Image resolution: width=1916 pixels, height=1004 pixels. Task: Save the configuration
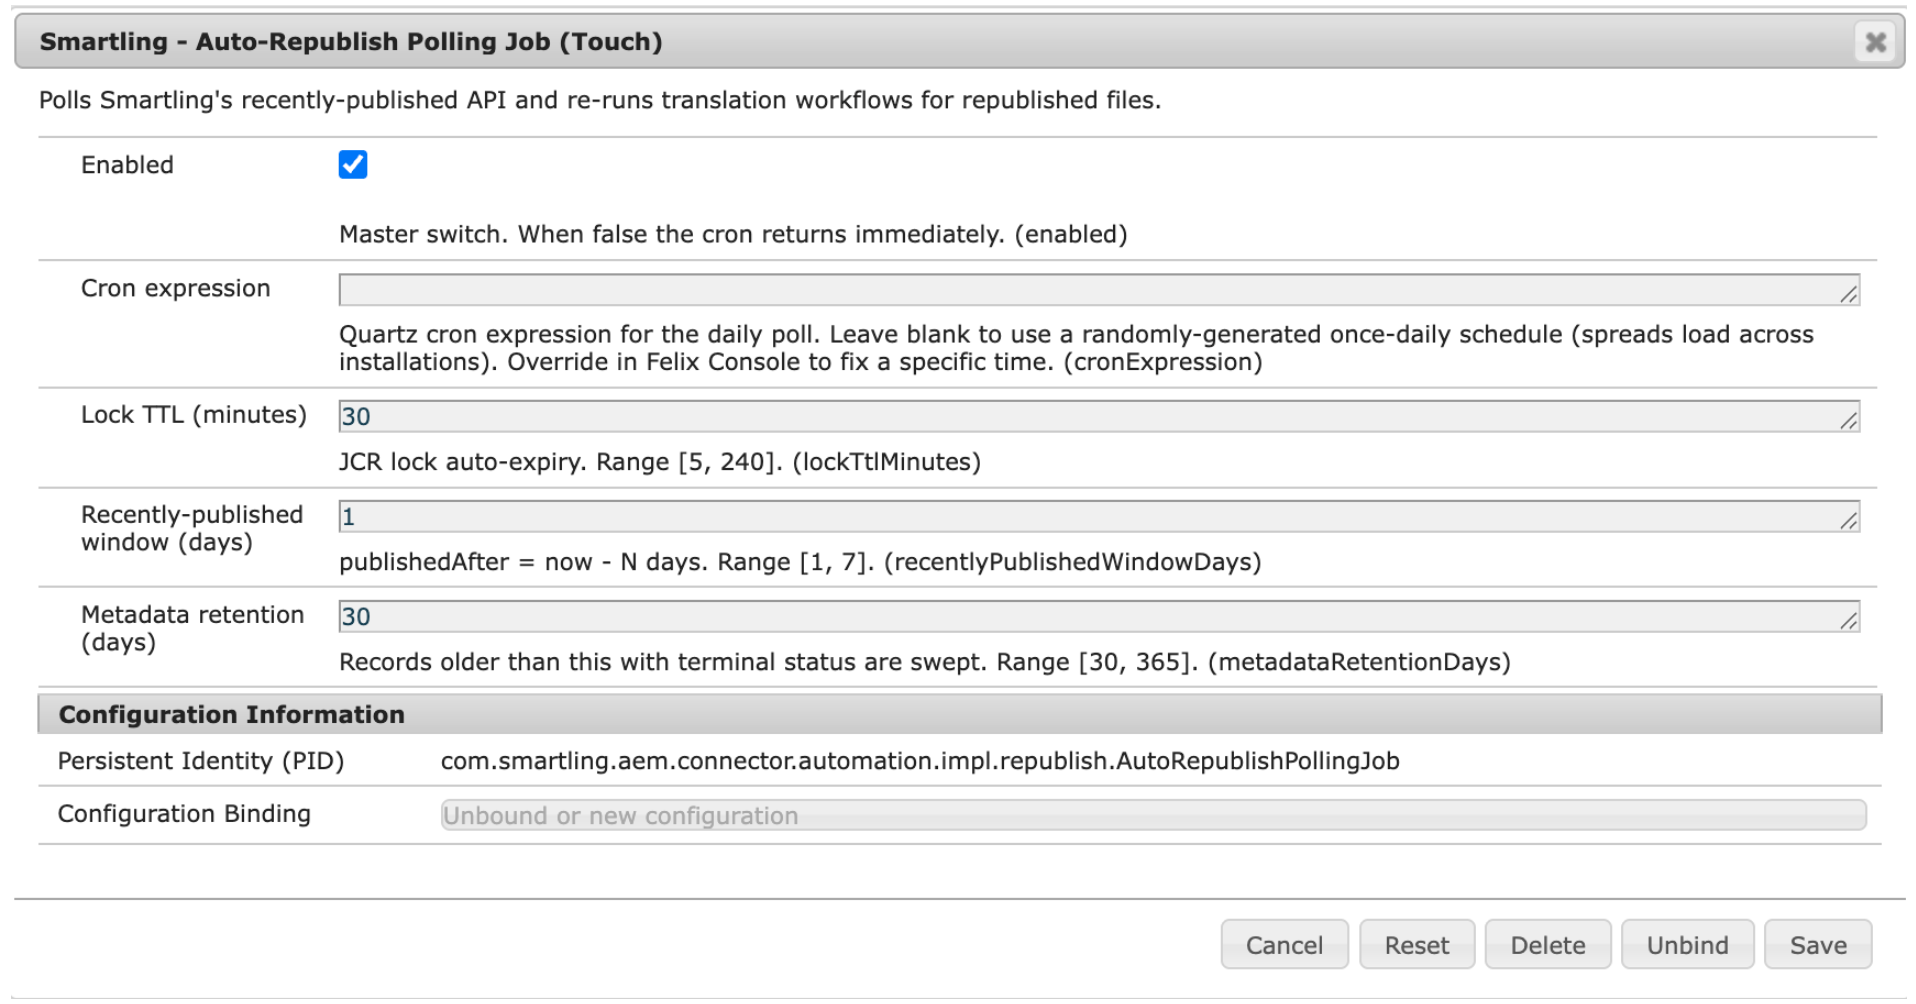[1818, 945]
